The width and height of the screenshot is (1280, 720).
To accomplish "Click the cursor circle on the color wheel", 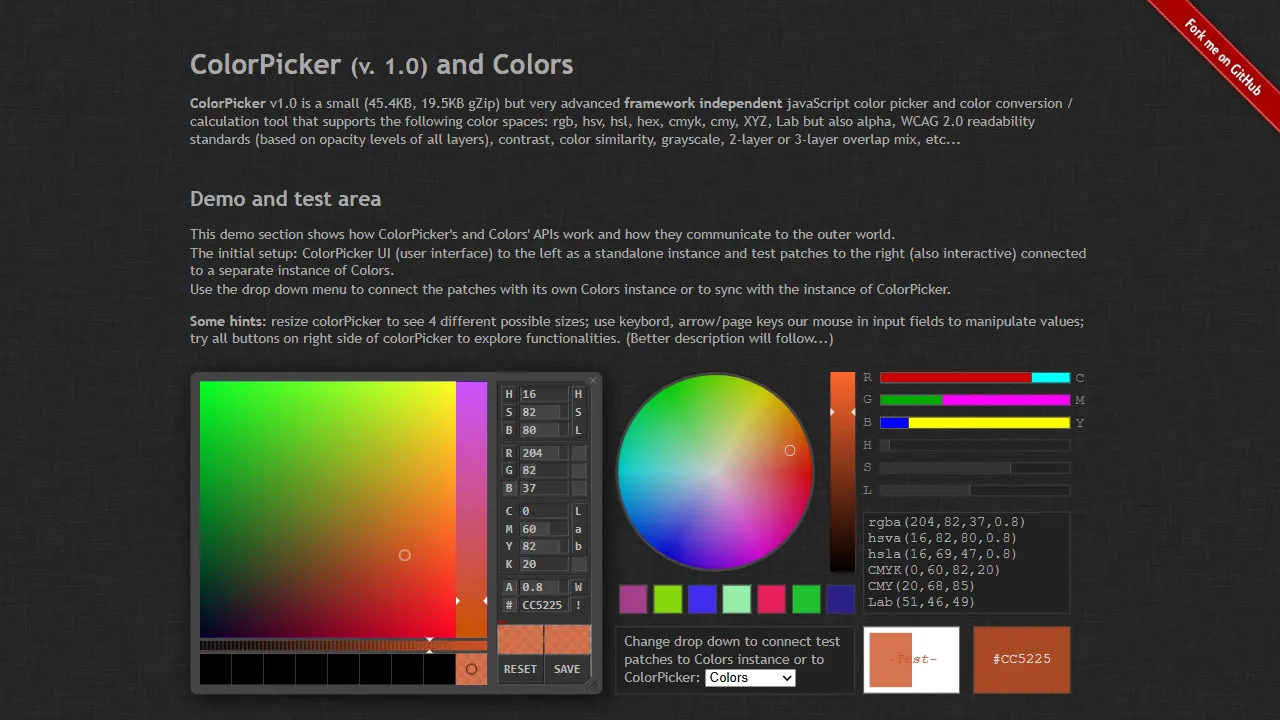I will pyautogui.click(x=790, y=451).
